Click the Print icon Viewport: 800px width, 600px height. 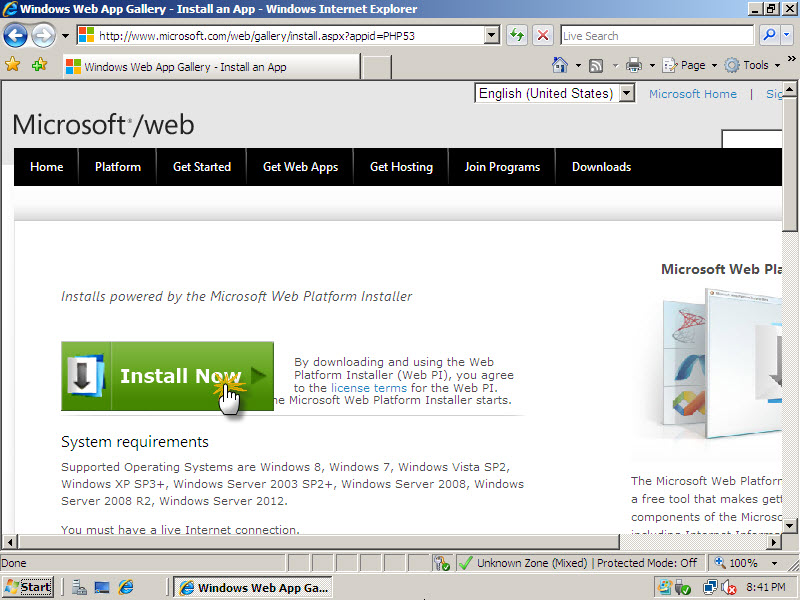(633, 65)
